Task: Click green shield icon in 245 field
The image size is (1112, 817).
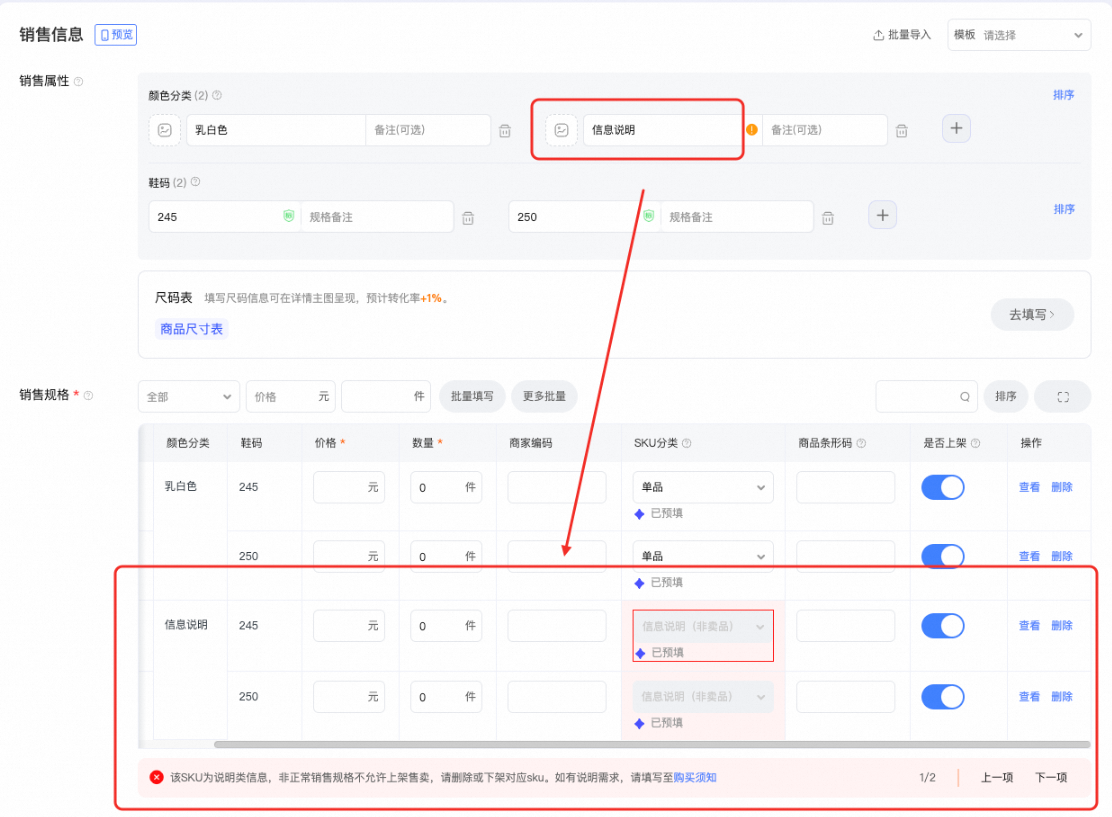Action: (x=289, y=216)
